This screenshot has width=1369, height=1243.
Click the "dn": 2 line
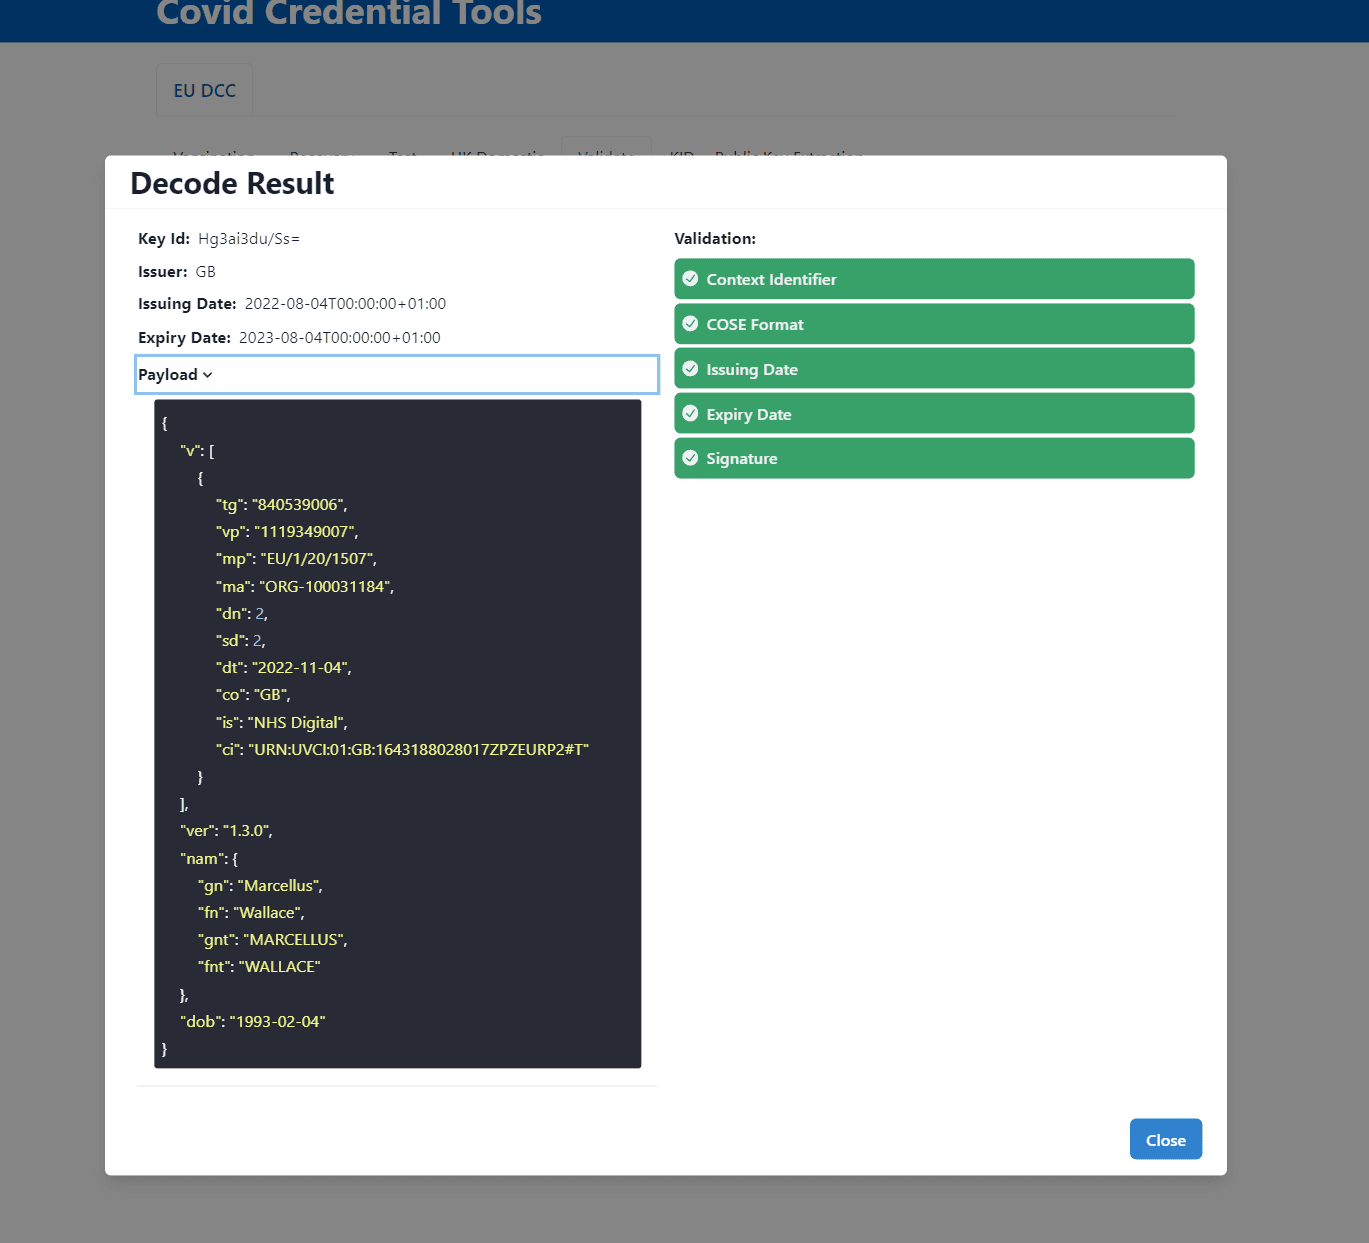[242, 614]
